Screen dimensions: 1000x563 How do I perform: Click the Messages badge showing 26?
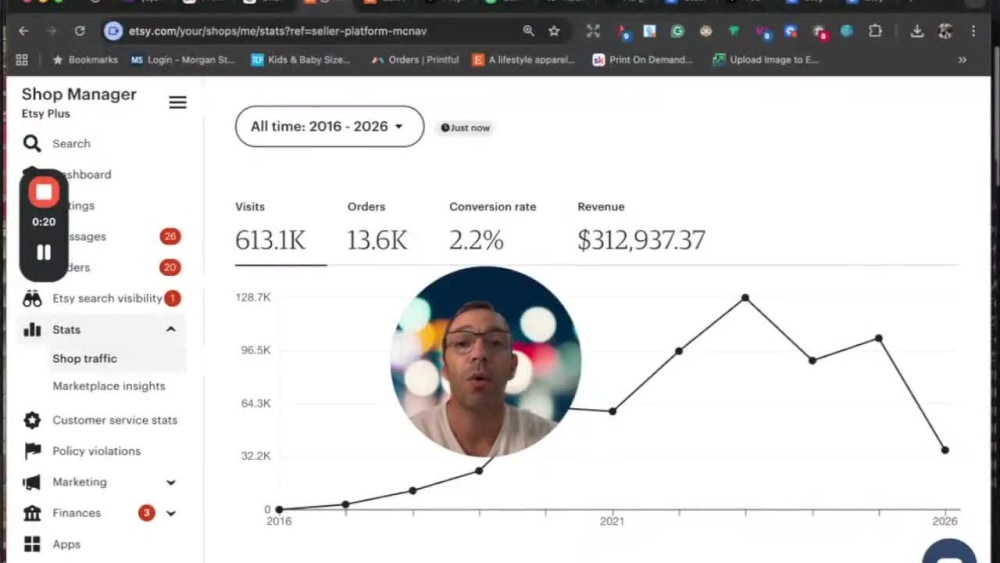click(170, 237)
